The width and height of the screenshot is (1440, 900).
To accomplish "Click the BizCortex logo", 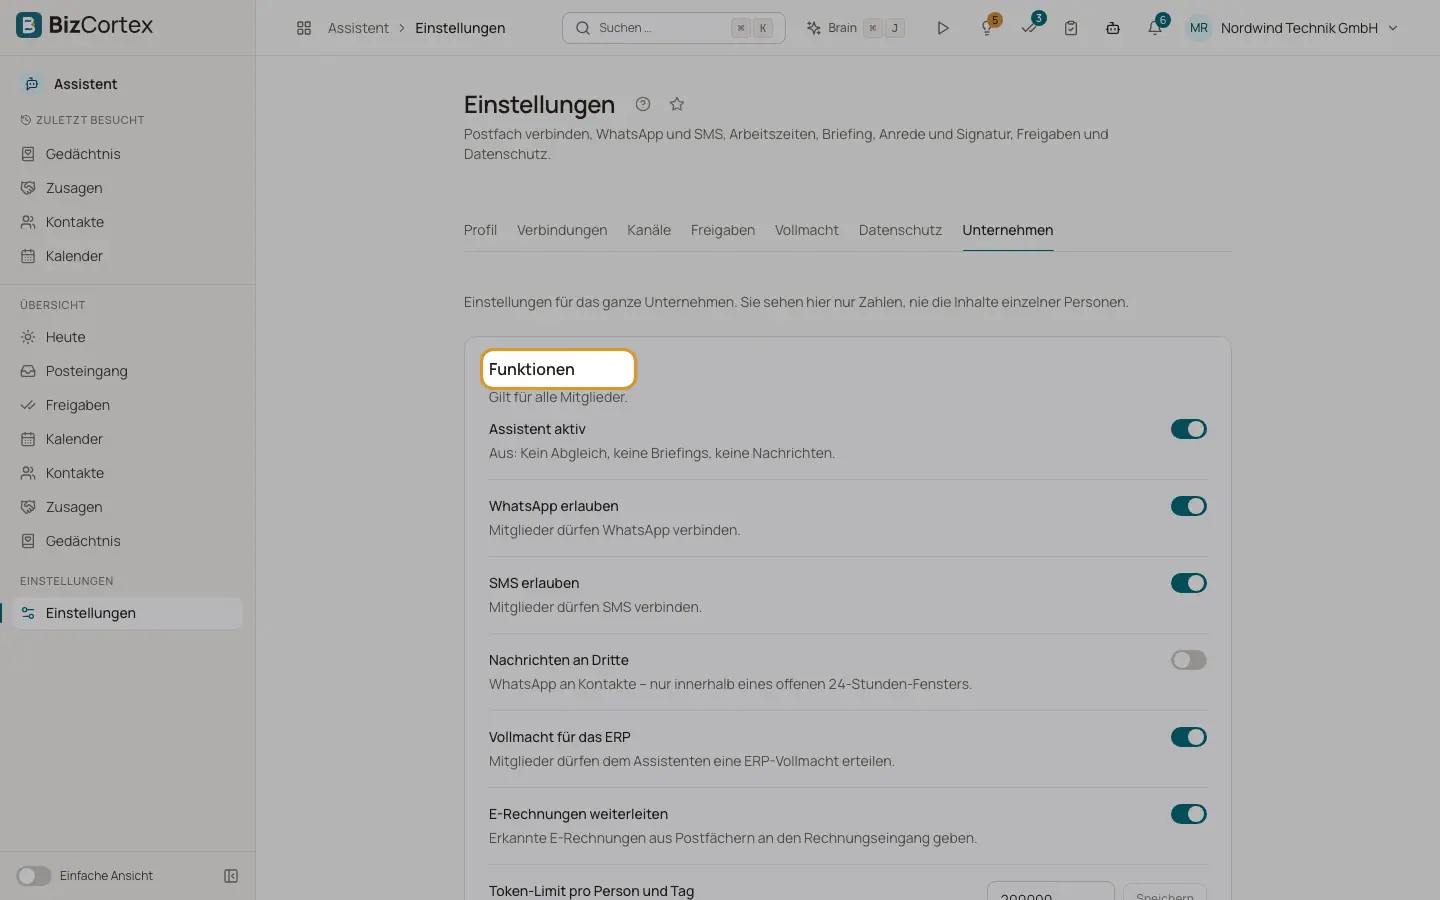I will tap(85, 25).
